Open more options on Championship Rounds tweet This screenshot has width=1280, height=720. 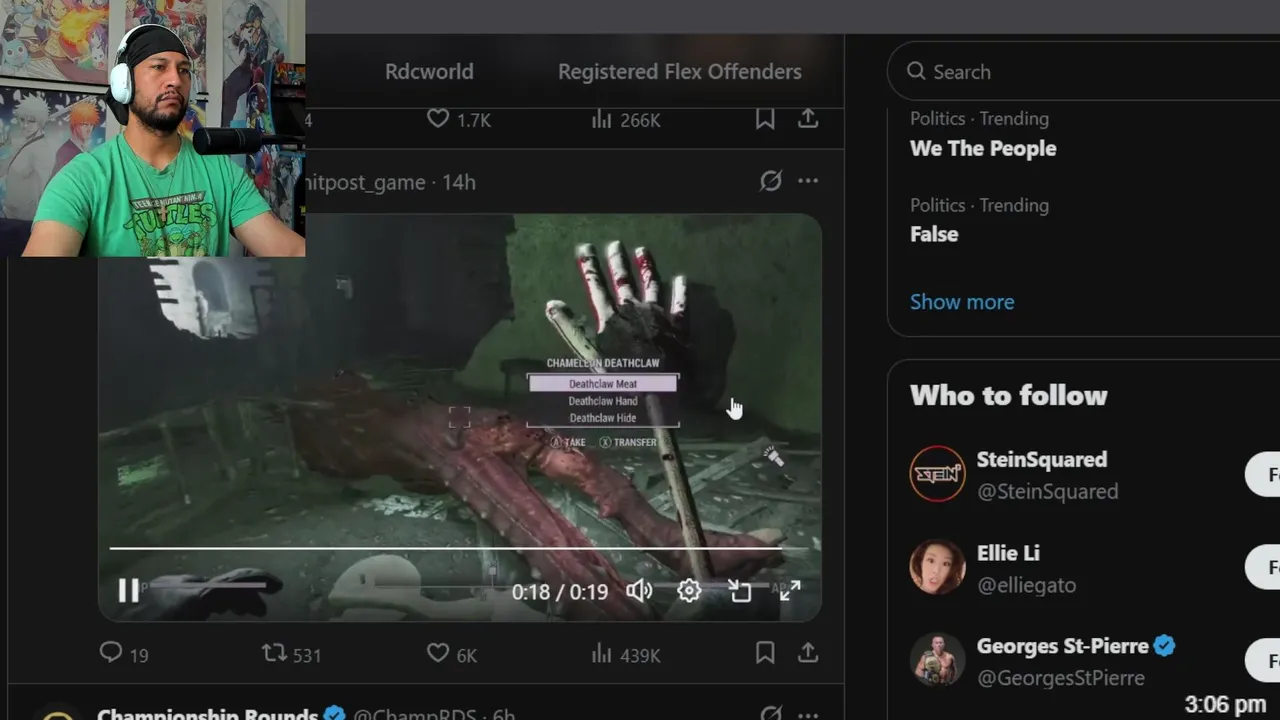click(x=808, y=714)
